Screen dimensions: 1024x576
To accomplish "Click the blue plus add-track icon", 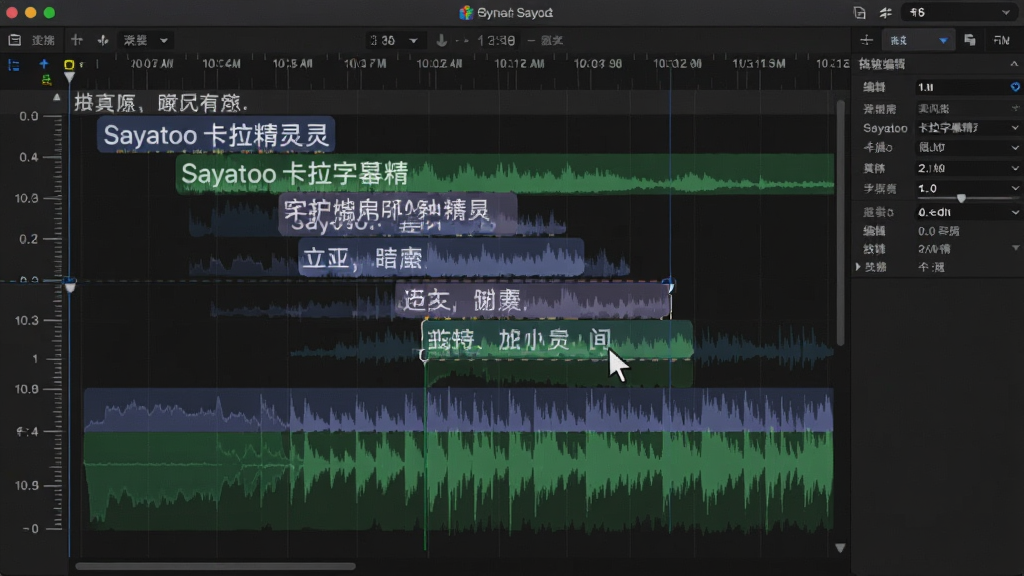I will (x=44, y=64).
